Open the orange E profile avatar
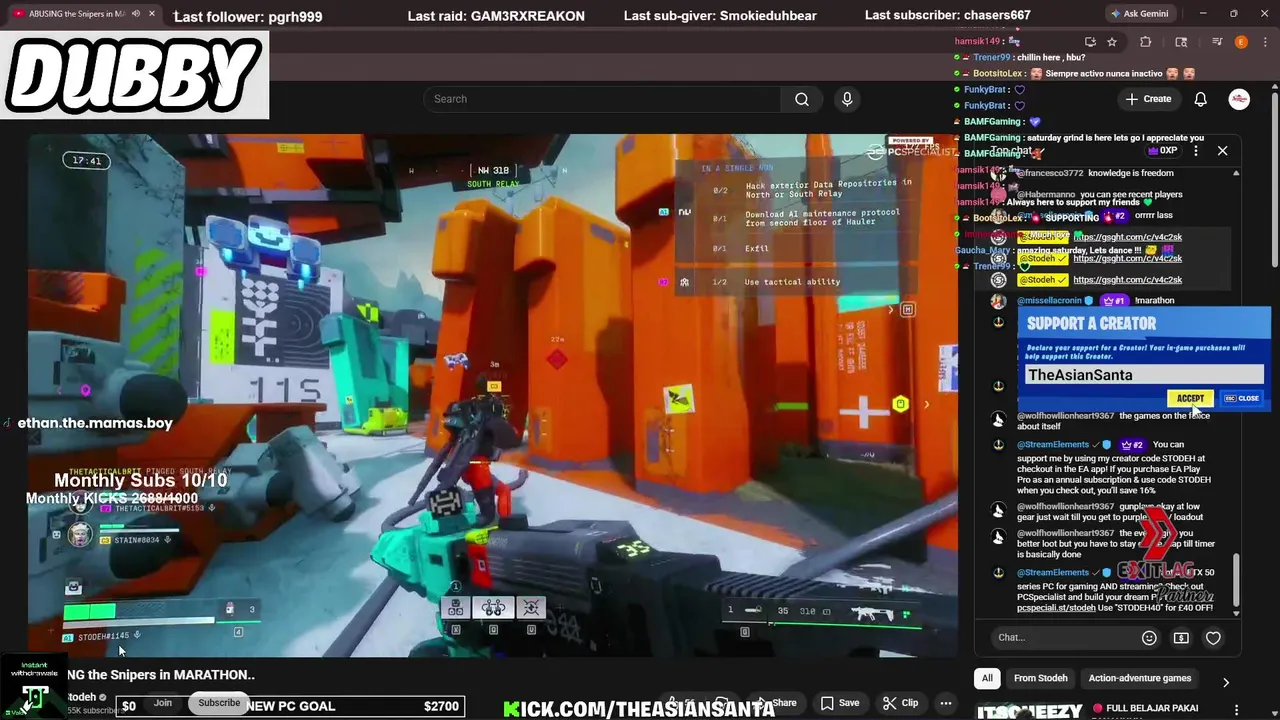 click(1241, 42)
